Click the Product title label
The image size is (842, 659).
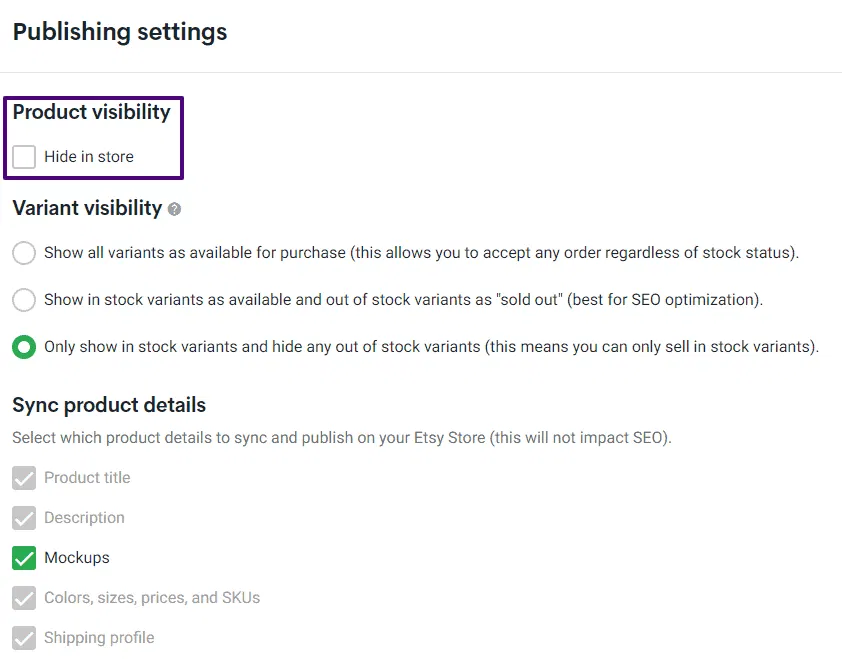pos(86,477)
